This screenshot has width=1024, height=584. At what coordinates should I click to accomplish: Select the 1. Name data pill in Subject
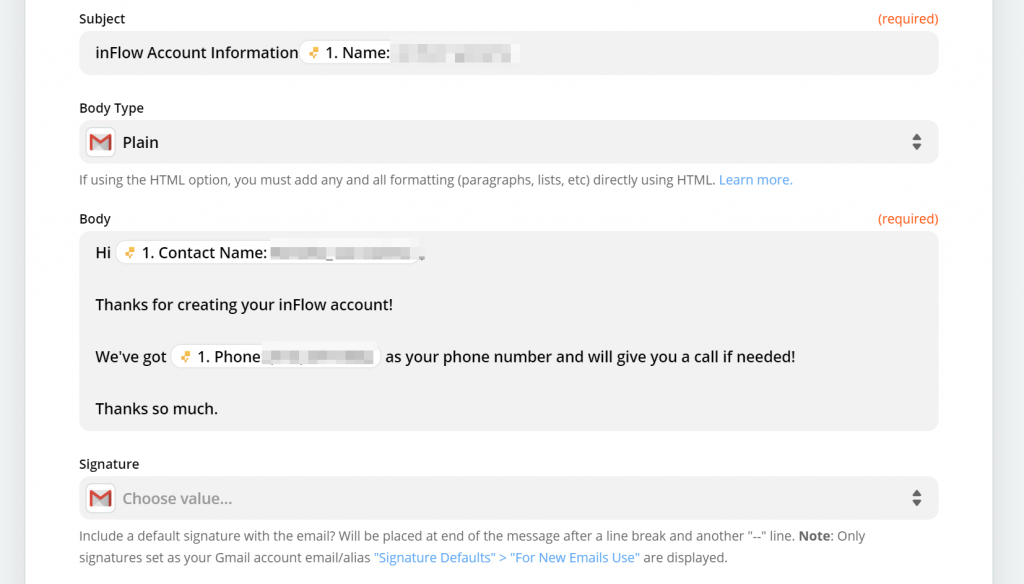tap(410, 53)
